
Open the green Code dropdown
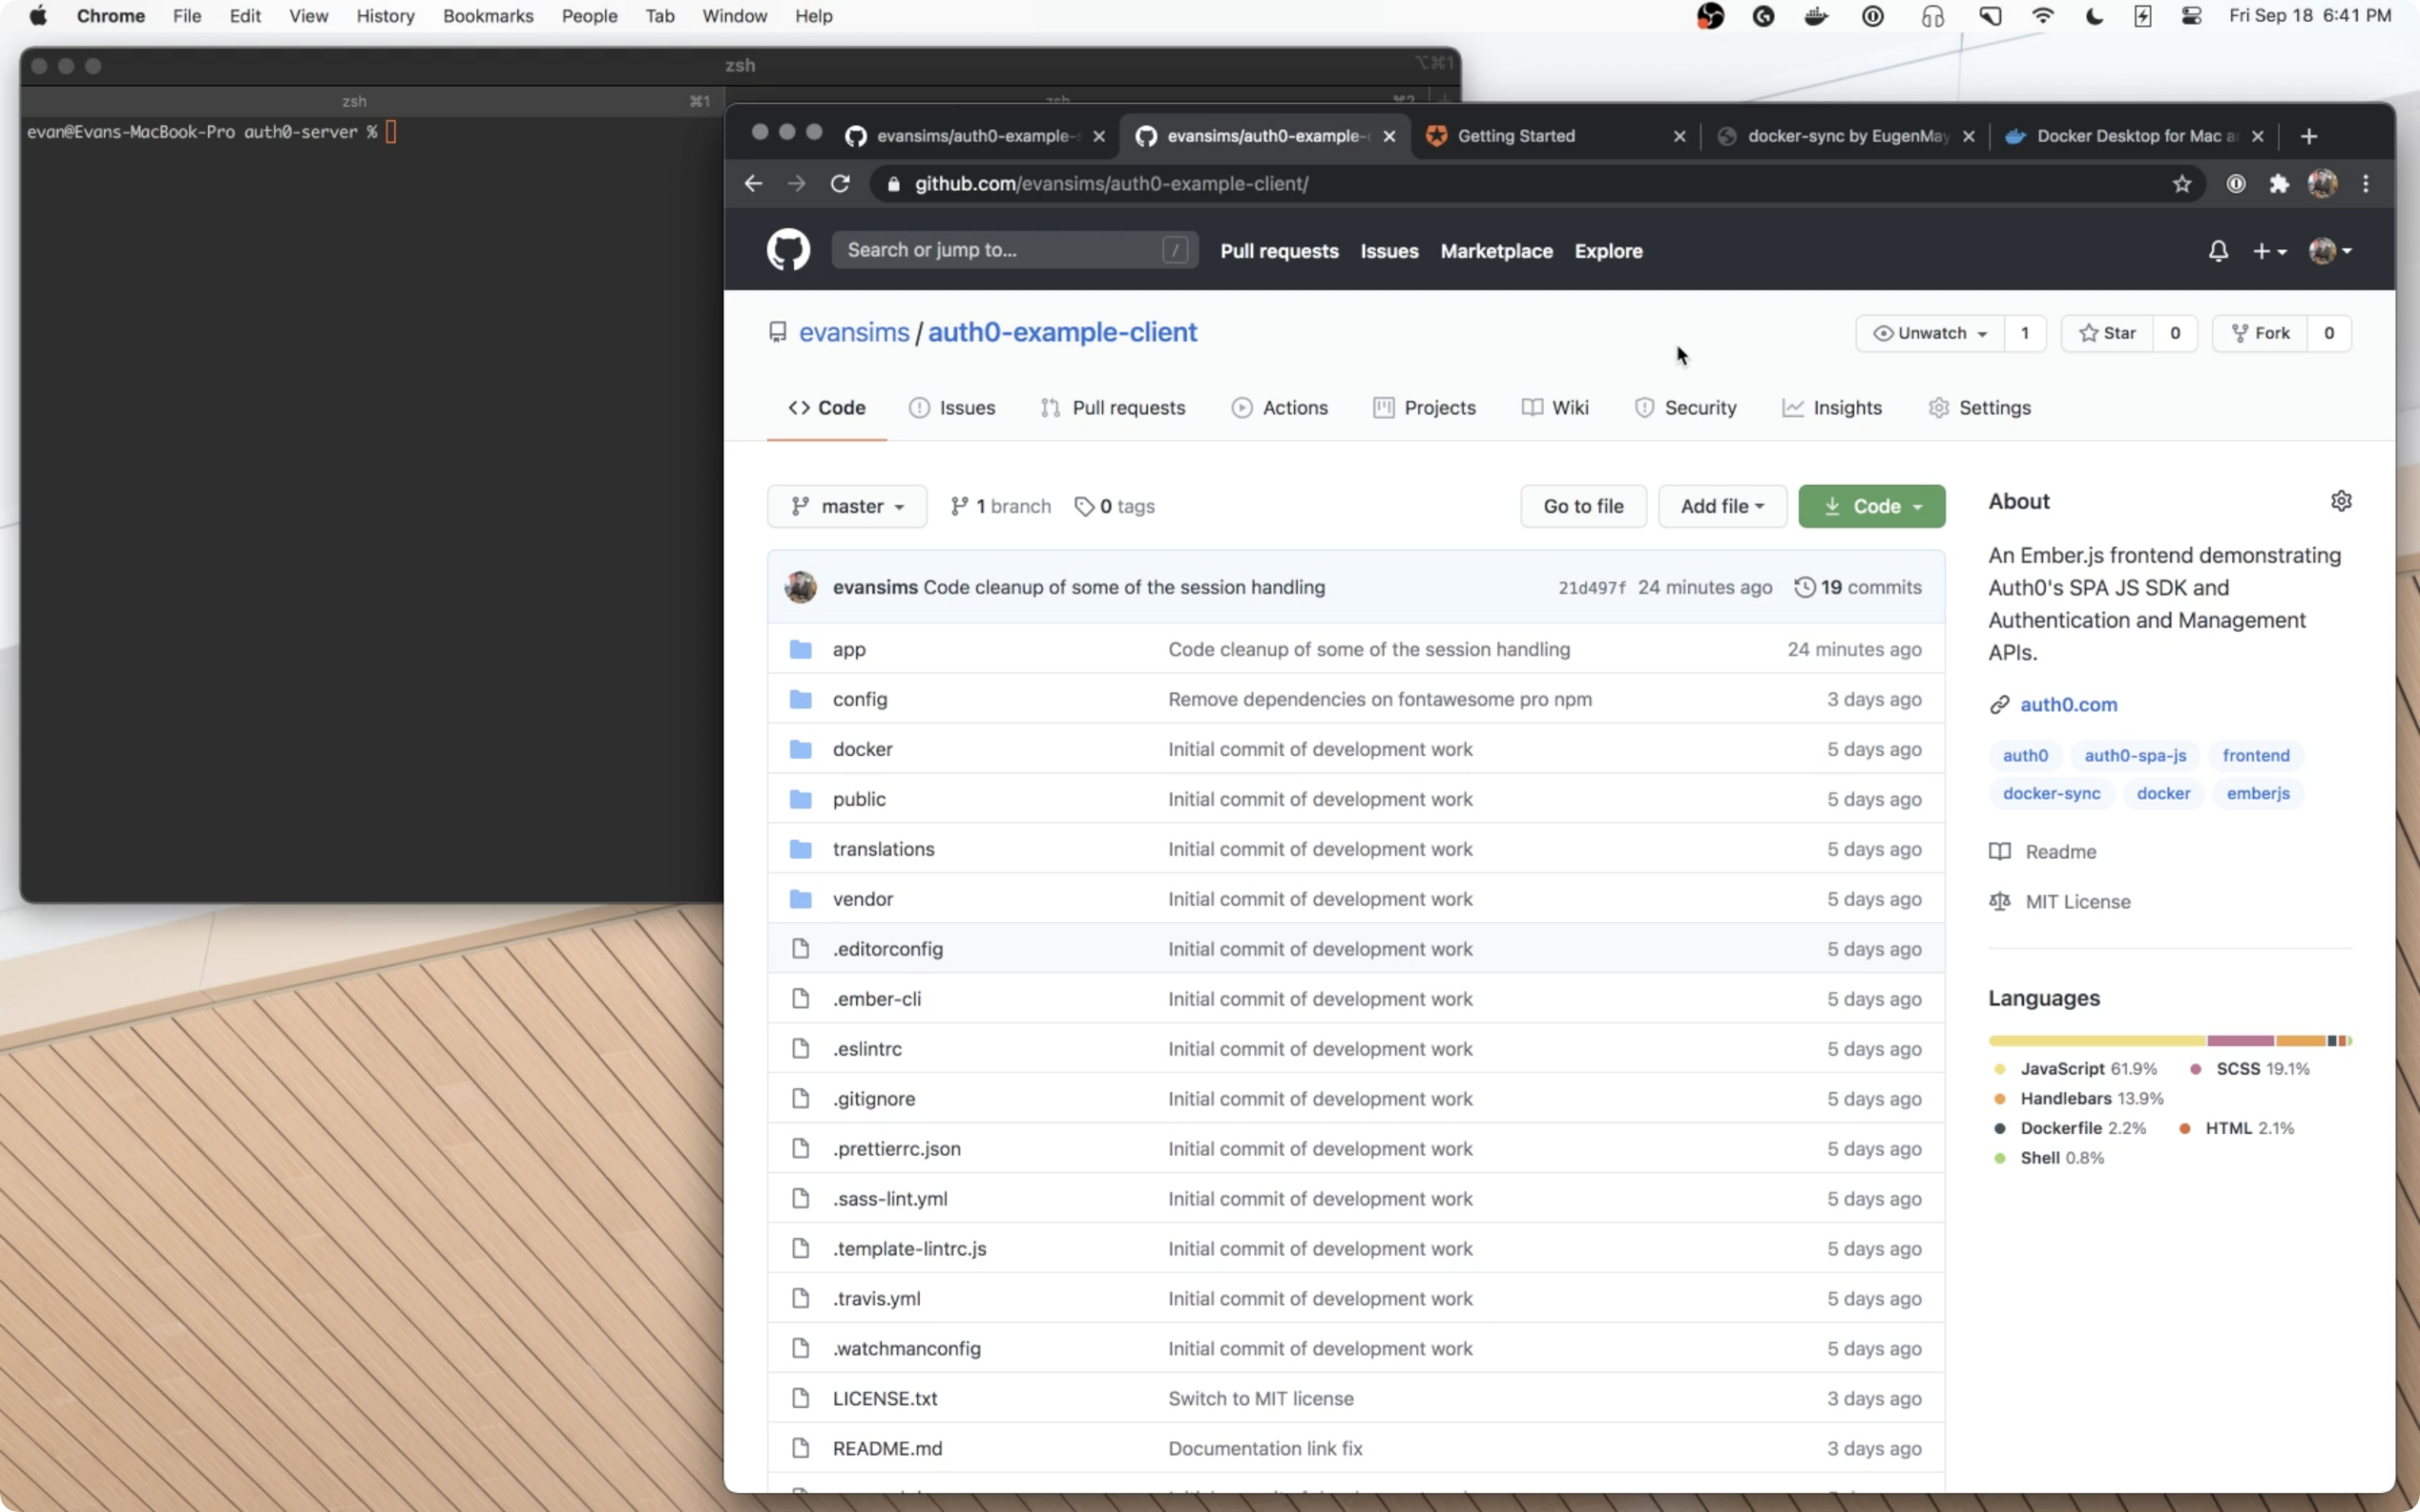click(x=1871, y=506)
